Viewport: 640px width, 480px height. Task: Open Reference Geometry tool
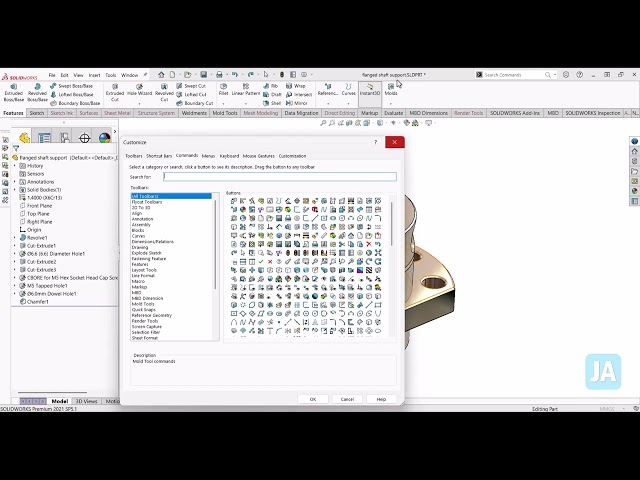point(328,90)
